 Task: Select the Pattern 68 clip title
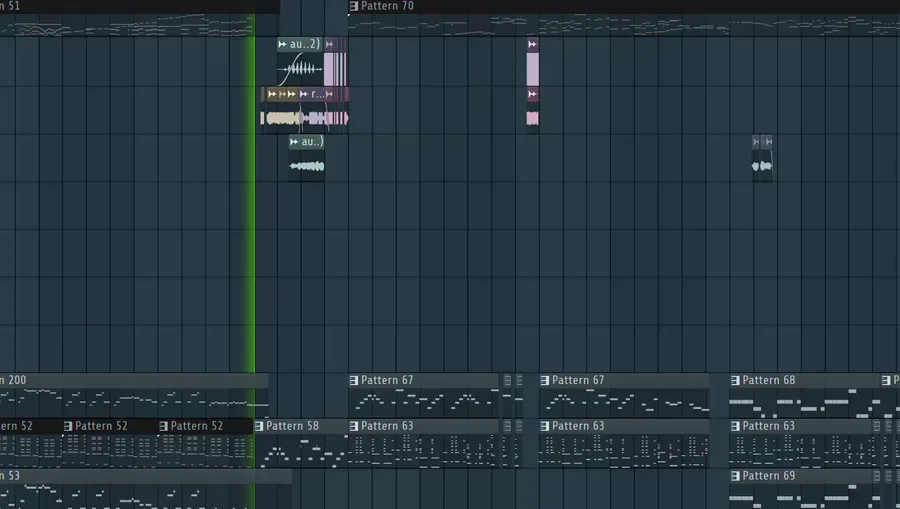[769, 380]
